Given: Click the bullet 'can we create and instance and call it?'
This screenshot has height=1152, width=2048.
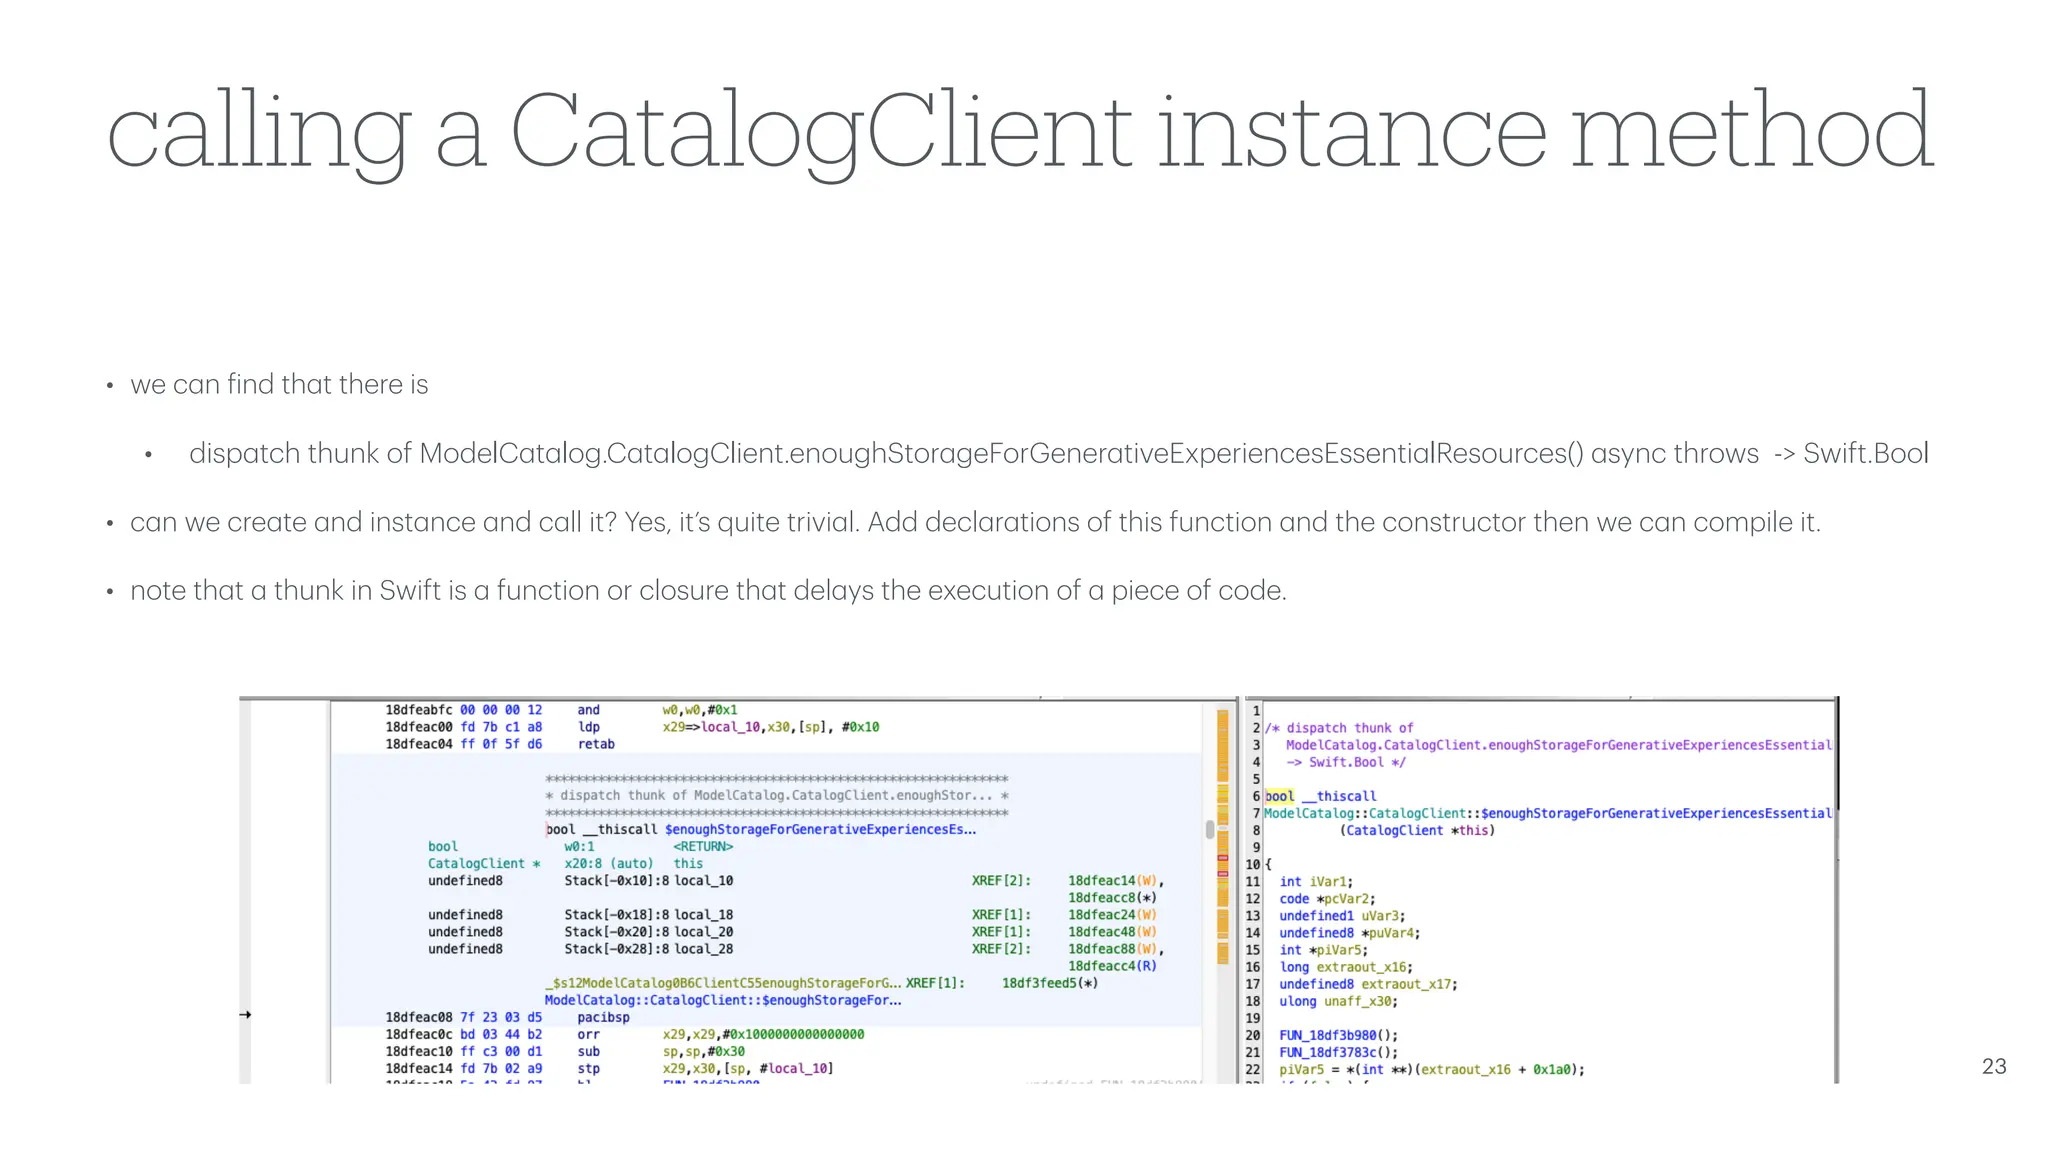Looking at the screenshot, I should pyautogui.click(x=975, y=522).
